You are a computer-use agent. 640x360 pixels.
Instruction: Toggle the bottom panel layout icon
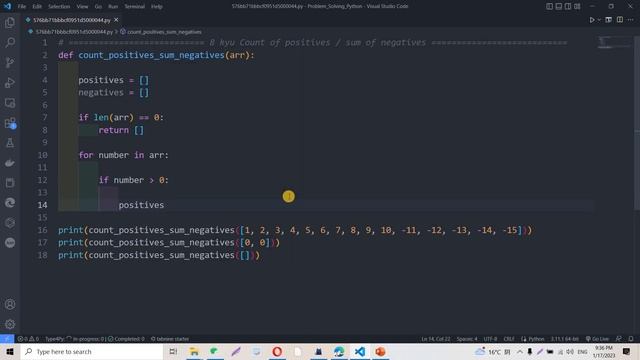(x=559, y=6)
